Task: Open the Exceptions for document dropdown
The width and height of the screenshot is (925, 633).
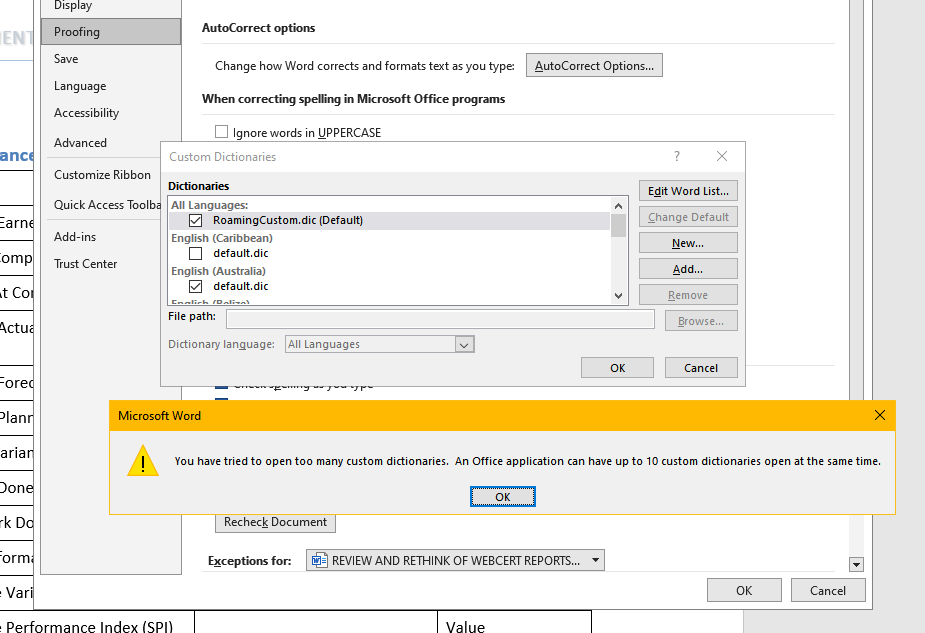Action: (x=455, y=560)
